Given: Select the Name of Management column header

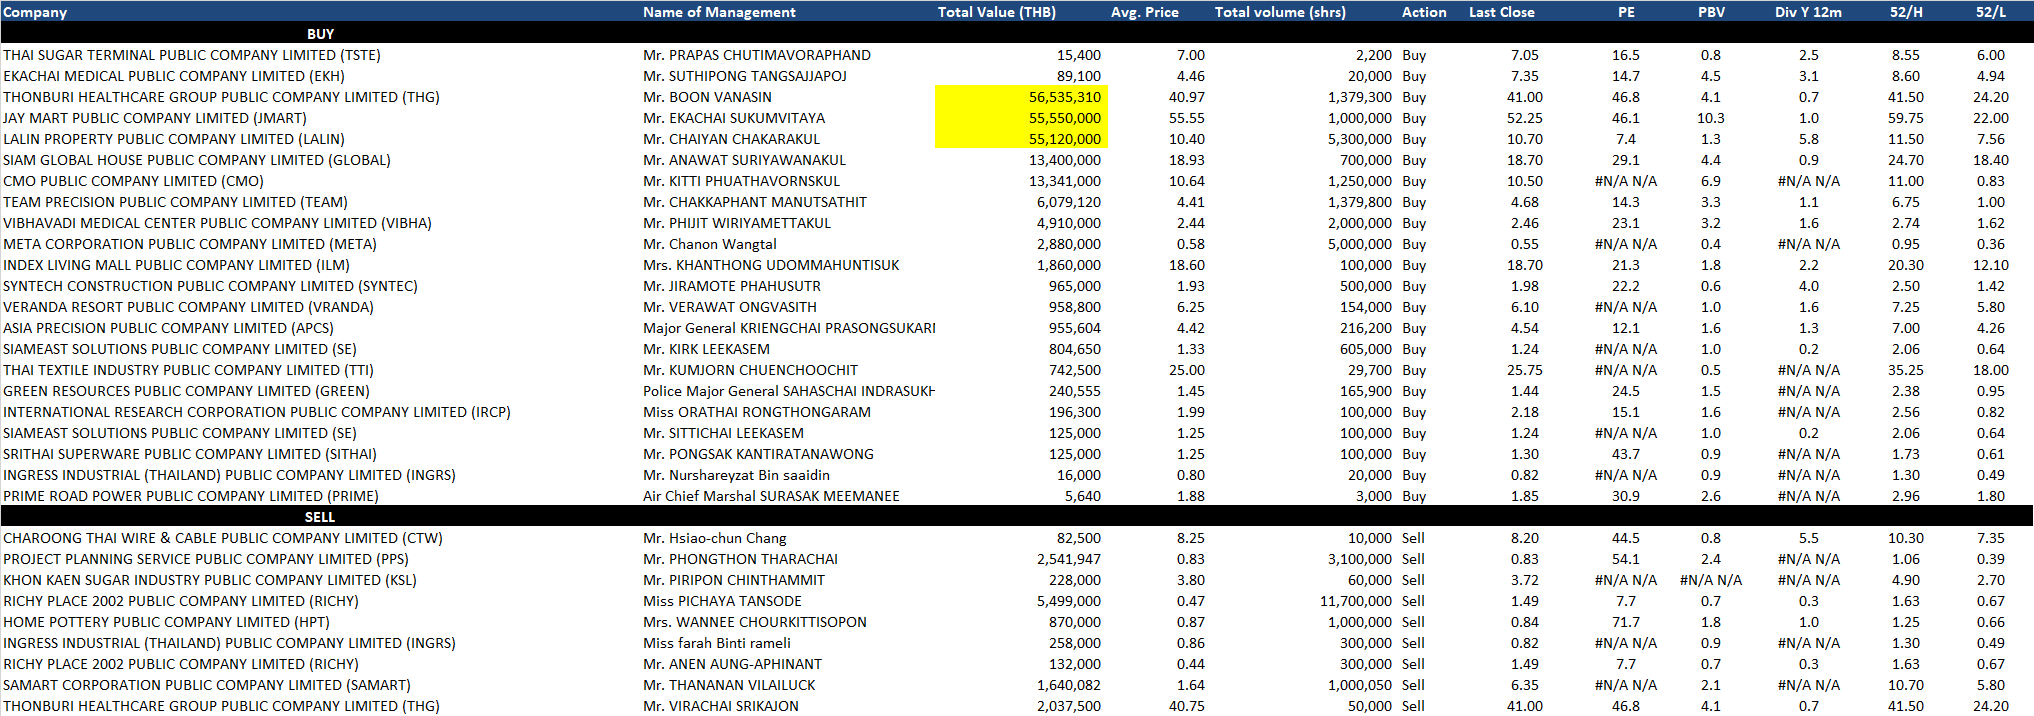Looking at the screenshot, I should tap(719, 12).
